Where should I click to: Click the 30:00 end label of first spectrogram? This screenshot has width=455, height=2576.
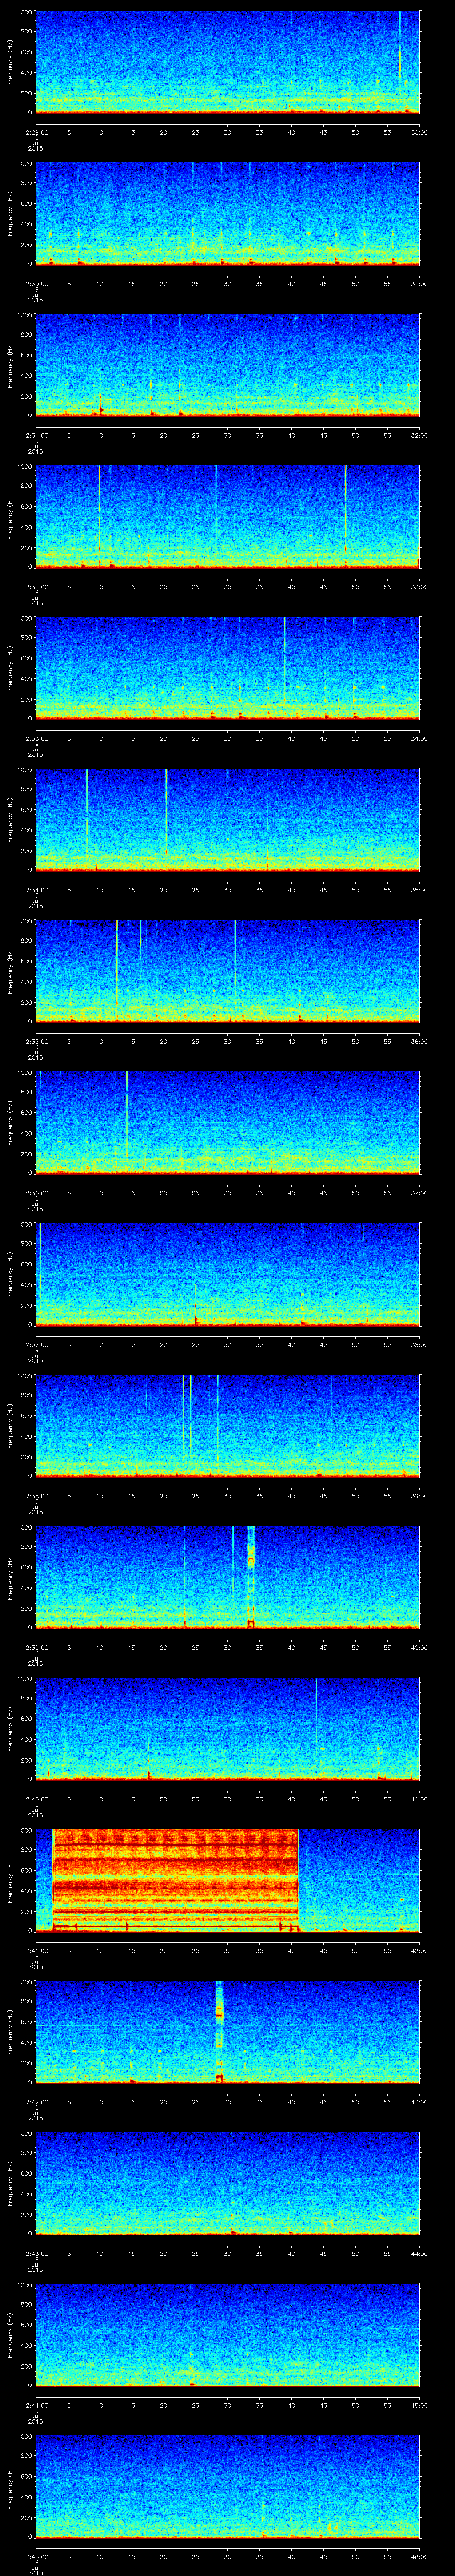pos(419,132)
